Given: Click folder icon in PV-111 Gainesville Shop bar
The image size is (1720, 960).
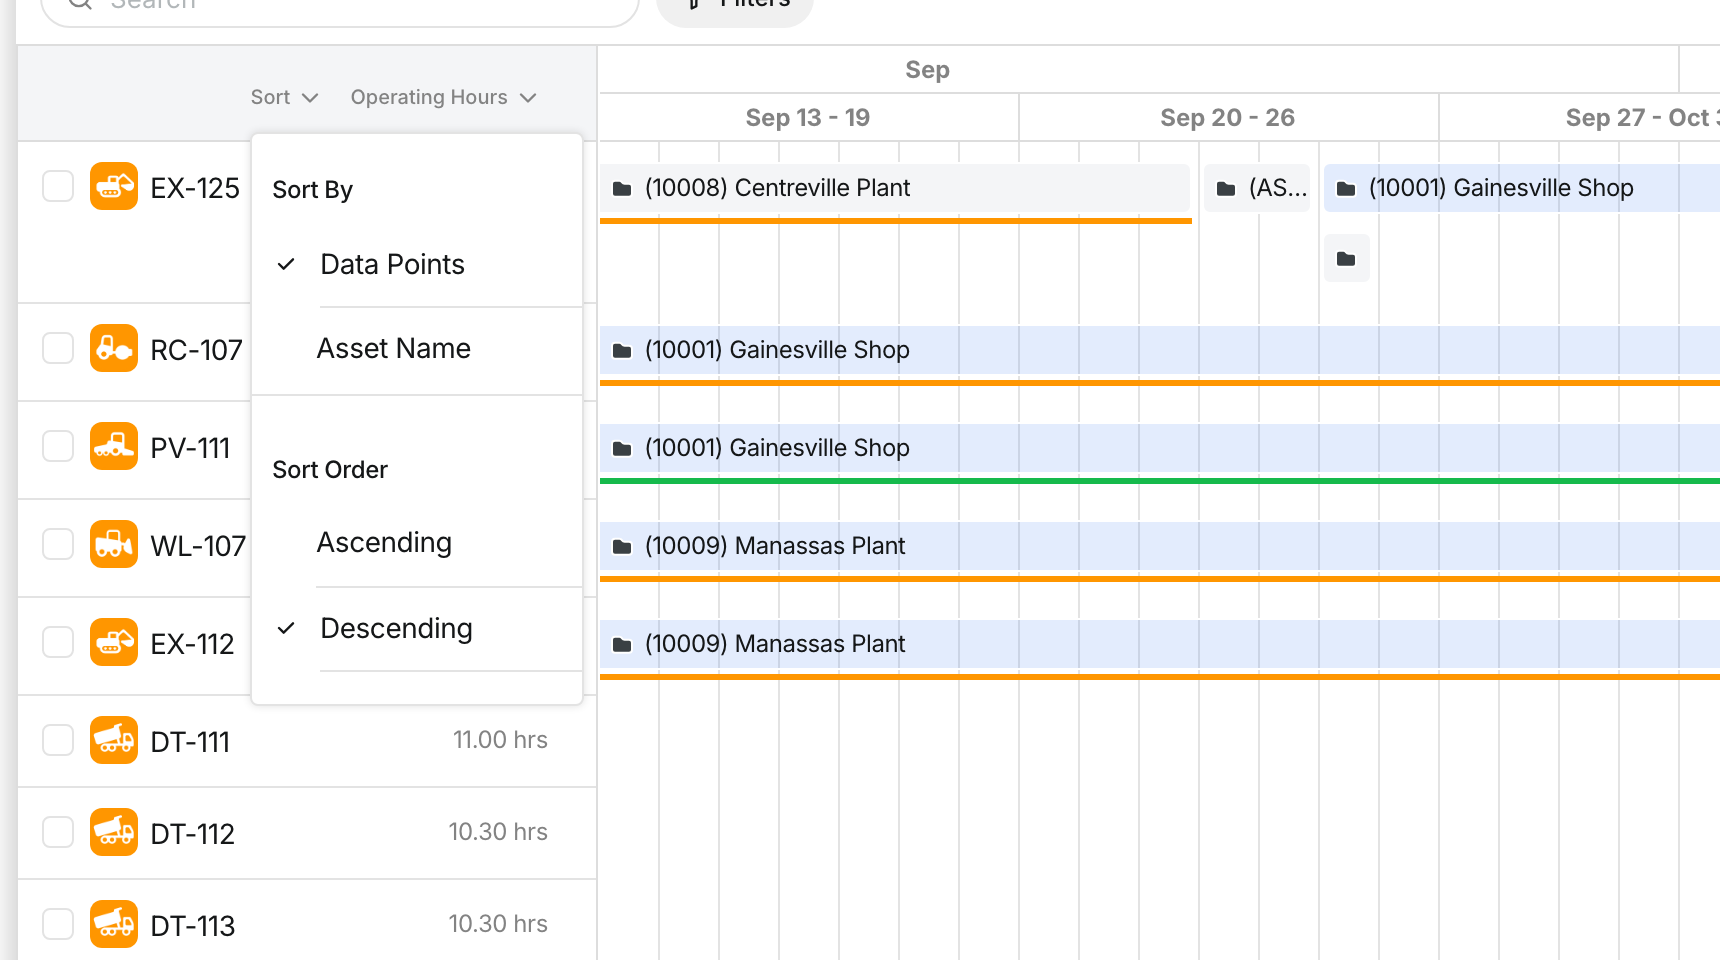Looking at the screenshot, I should point(622,449).
